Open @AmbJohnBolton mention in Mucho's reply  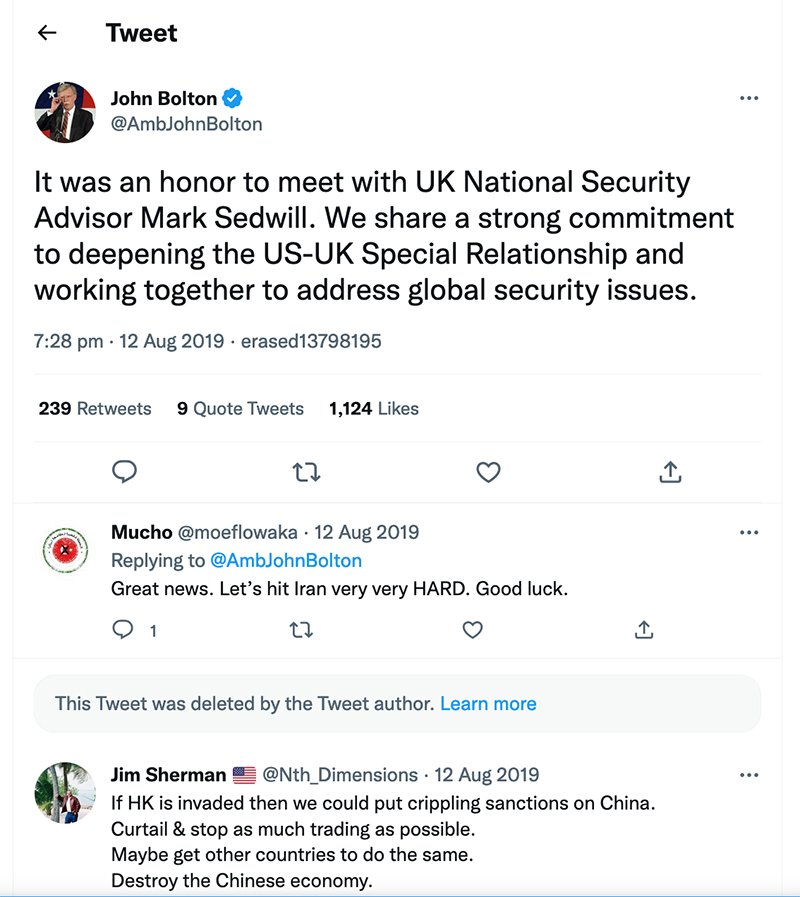click(286, 560)
